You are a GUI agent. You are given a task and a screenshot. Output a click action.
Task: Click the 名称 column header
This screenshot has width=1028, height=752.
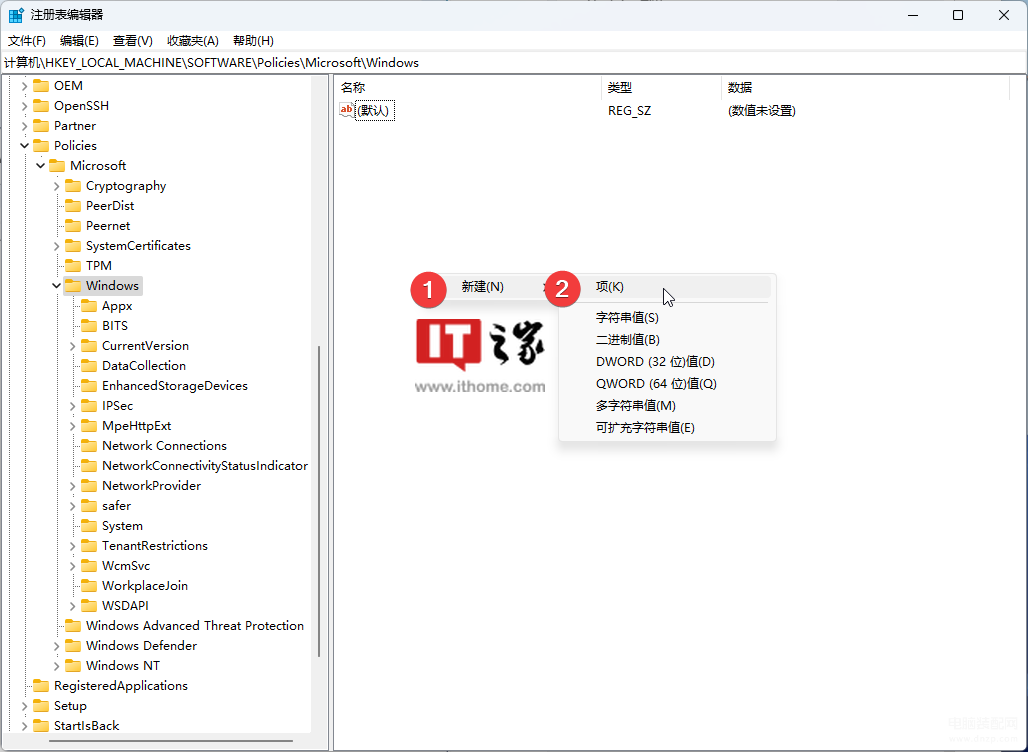[467, 87]
